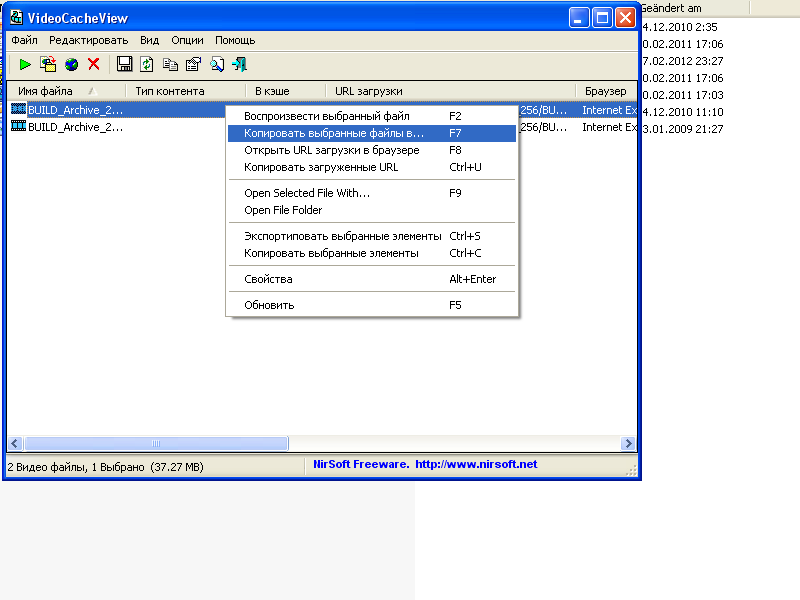
Task: Select Экспортировать выбранные элементы entry
Action: pos(372,236)
